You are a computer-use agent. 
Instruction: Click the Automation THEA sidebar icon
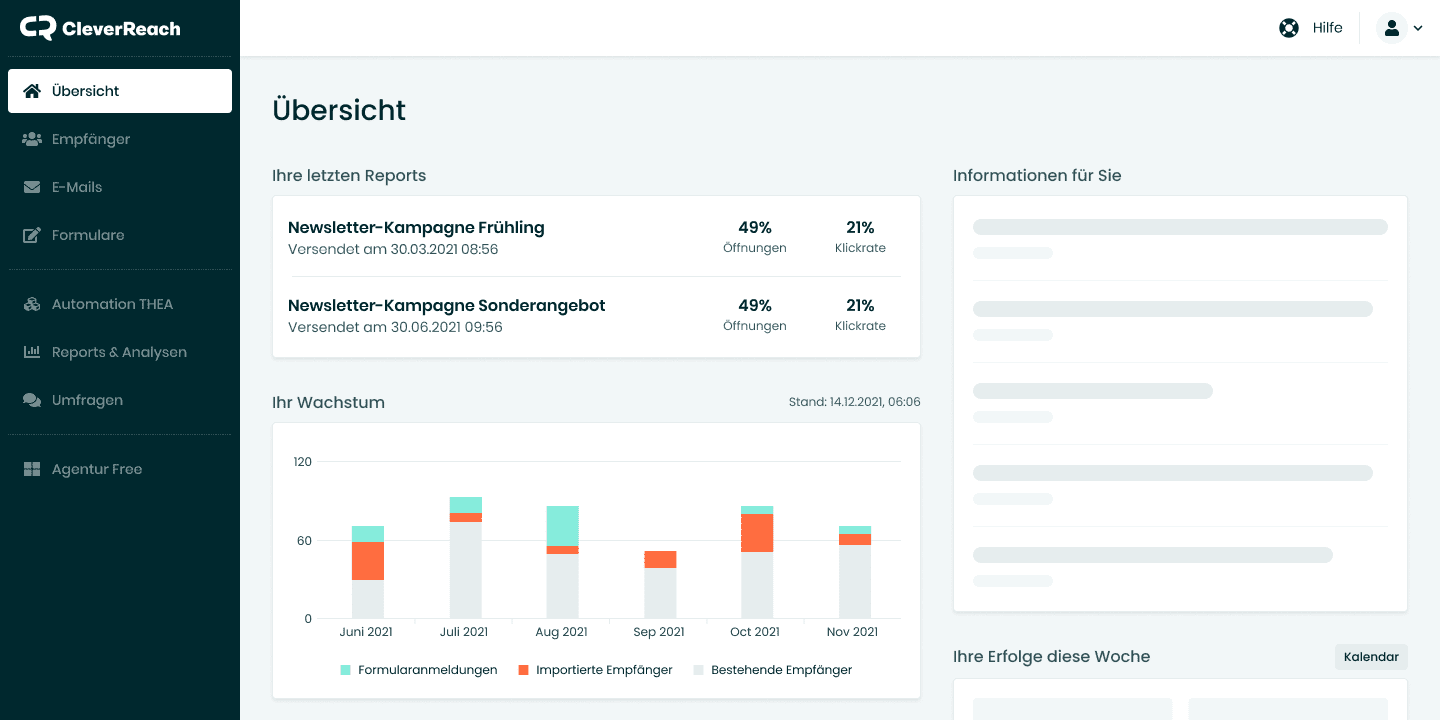31,303
